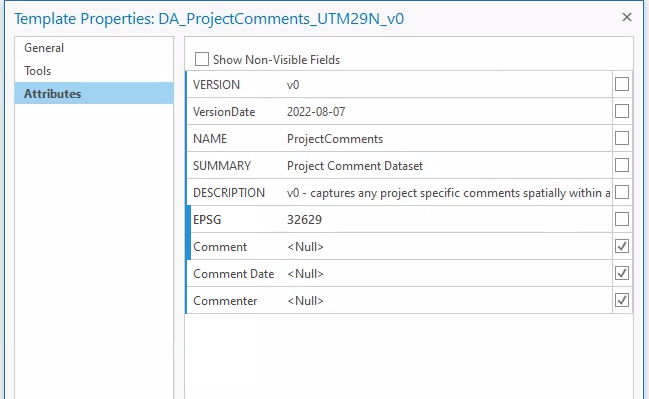This screenshot has height=399, width=649.
Task: Click the Null value for Commenter
Action: [305, 300]
